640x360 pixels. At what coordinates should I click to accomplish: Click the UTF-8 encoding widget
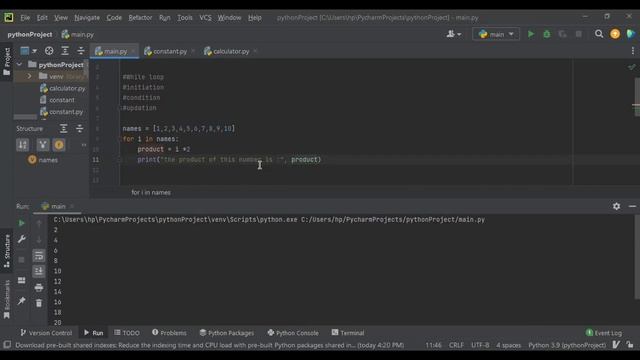point(480,345)
